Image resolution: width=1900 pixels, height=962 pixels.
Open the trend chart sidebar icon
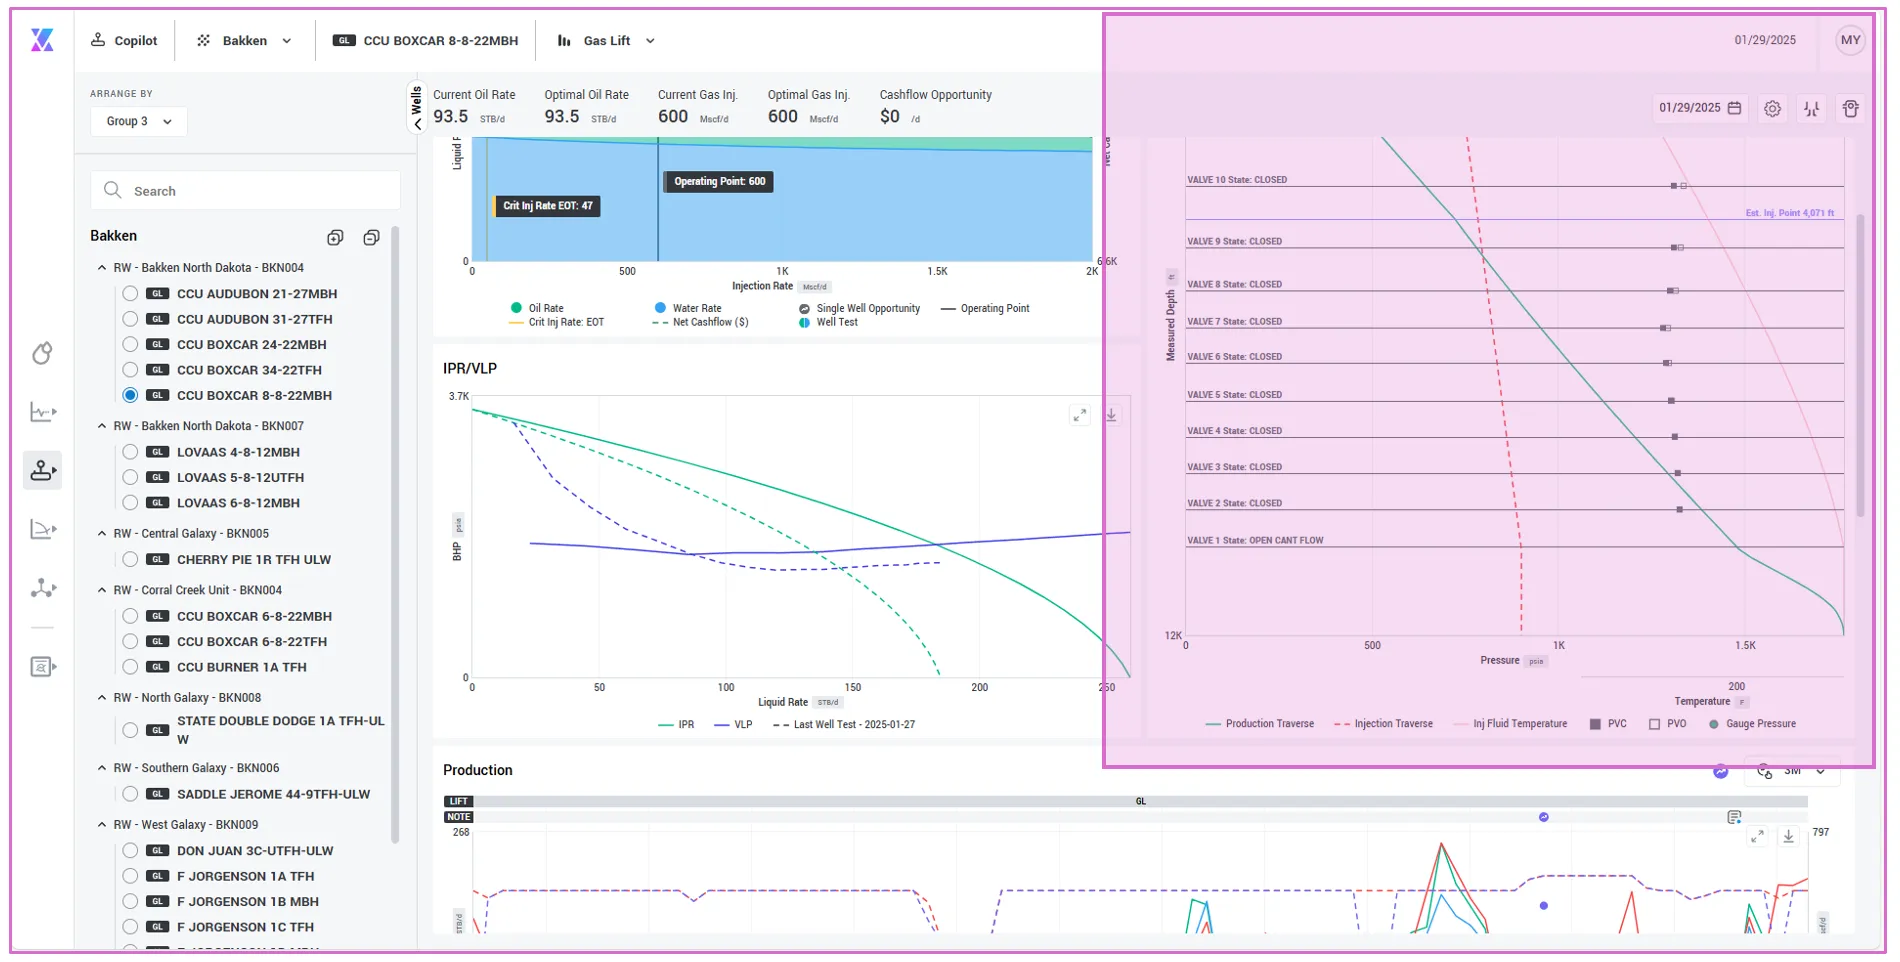click(x=43, y=412)
